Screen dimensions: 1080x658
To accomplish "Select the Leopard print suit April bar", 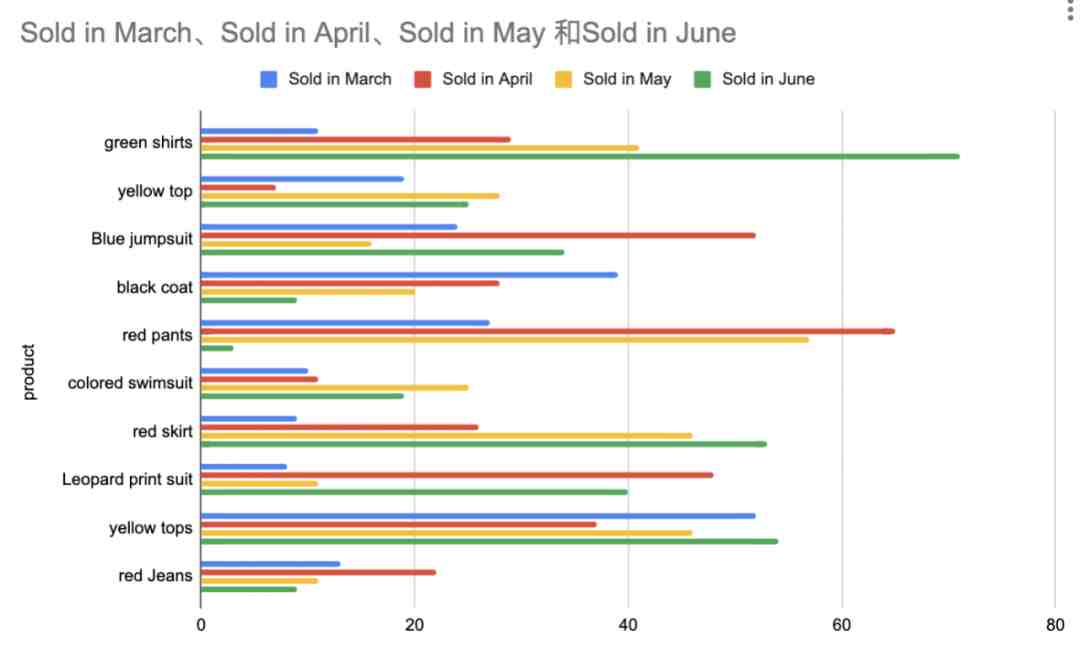I will [x=457, y=475].
